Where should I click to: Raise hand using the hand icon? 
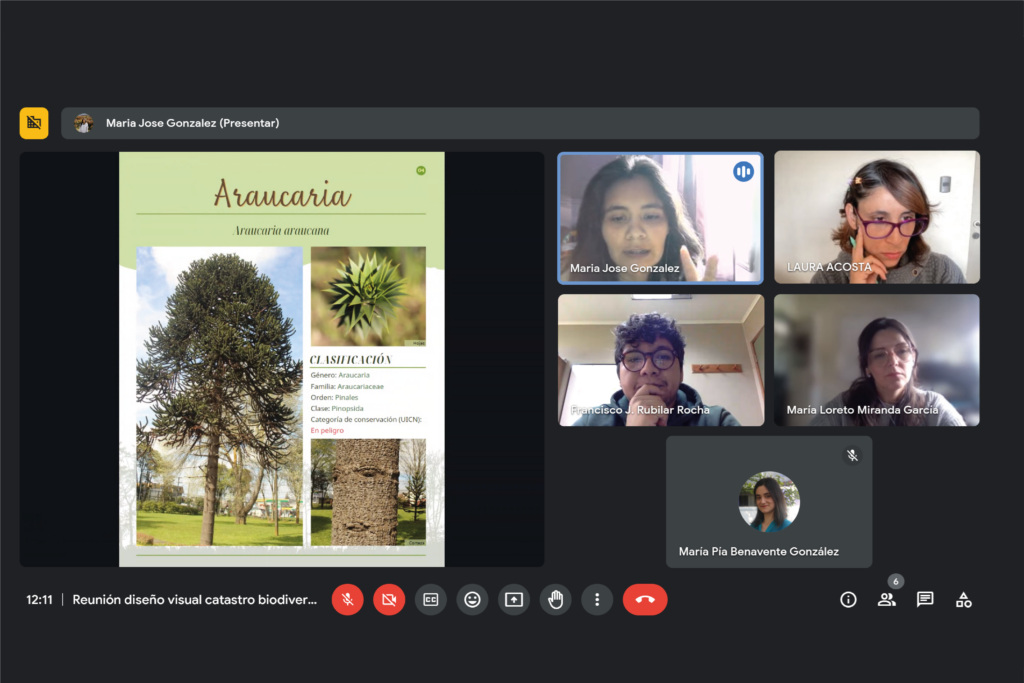click(x=555, y=600)
